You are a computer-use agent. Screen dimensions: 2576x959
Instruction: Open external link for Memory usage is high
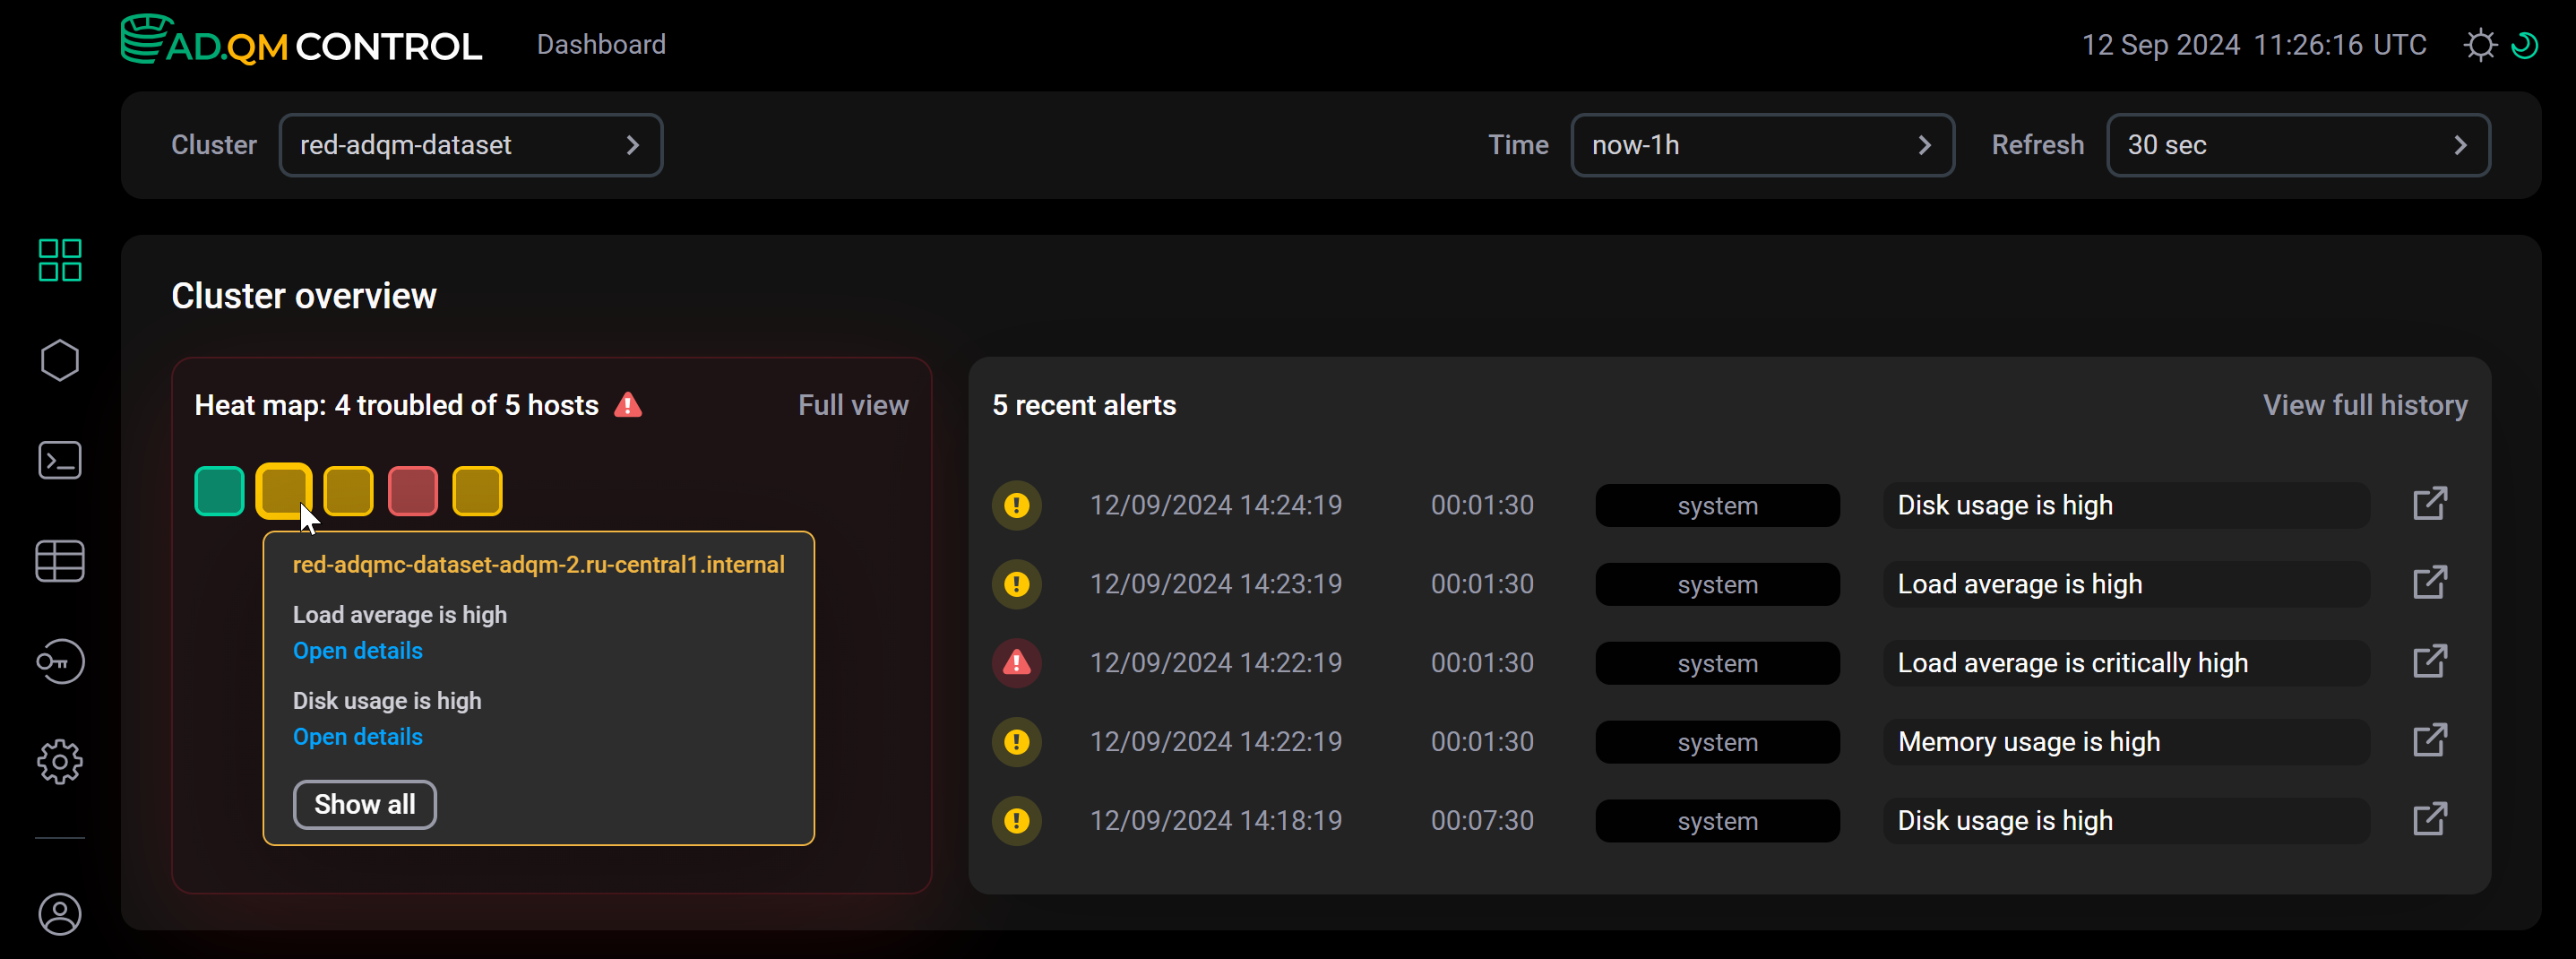tap(2429, 741)
